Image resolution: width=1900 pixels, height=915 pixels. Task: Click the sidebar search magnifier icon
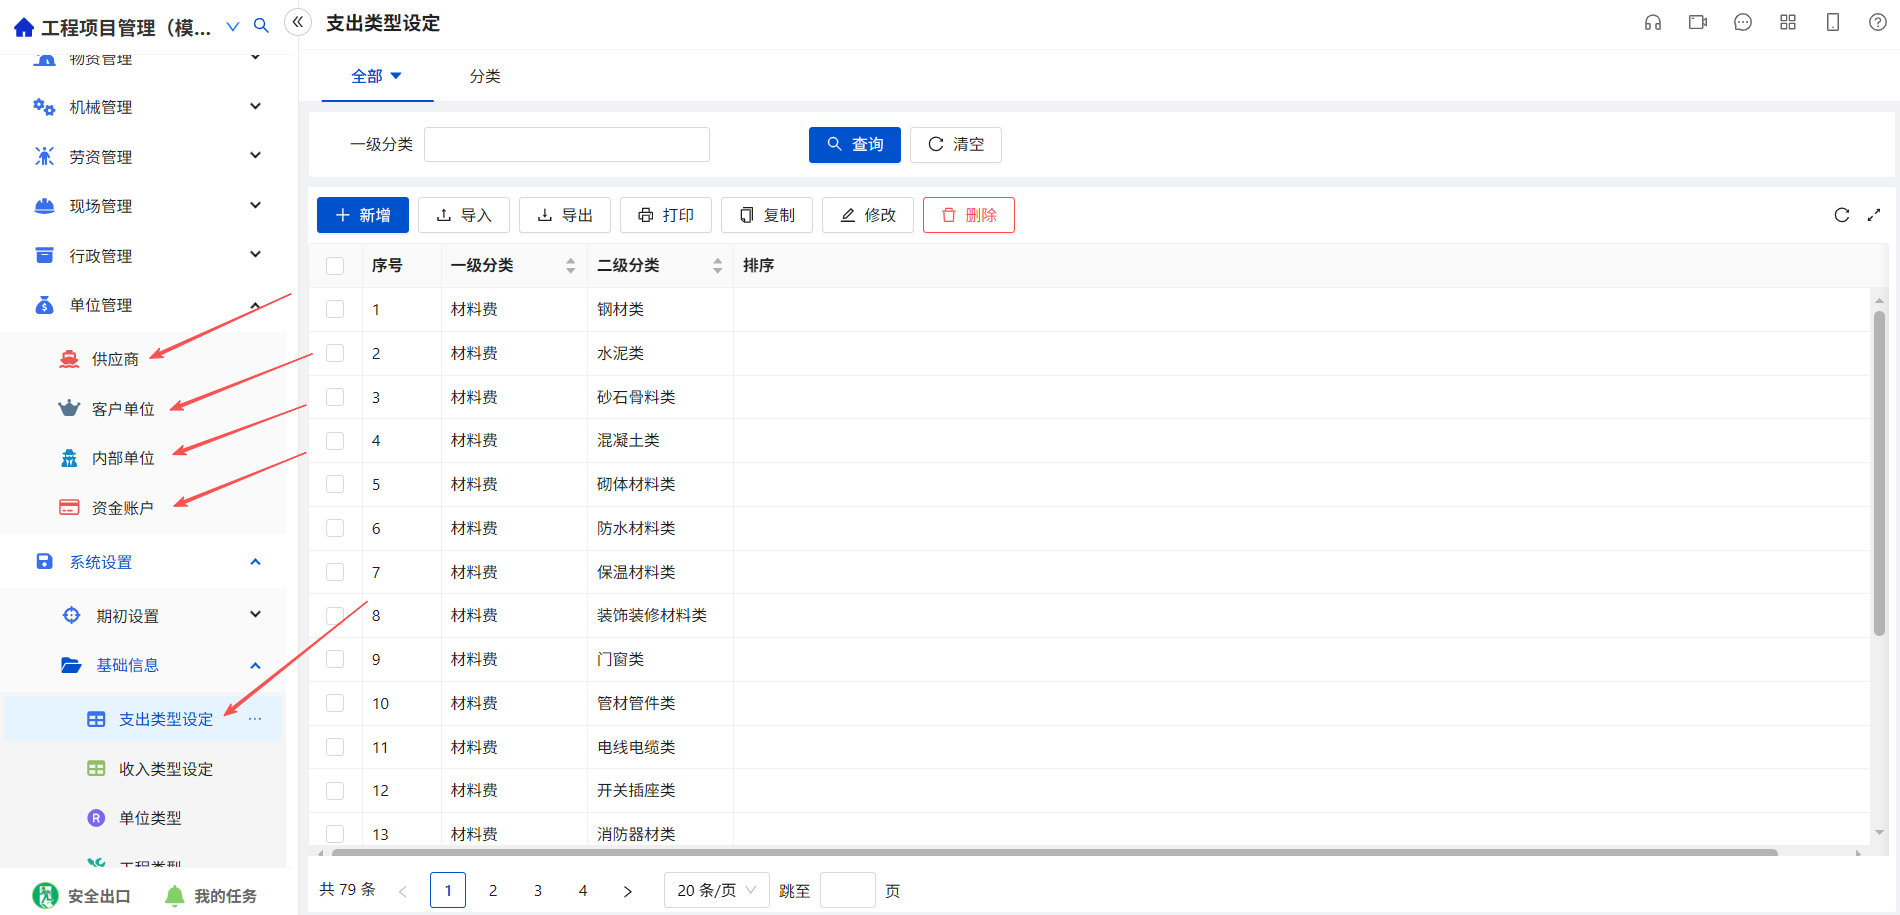[261, 26]
